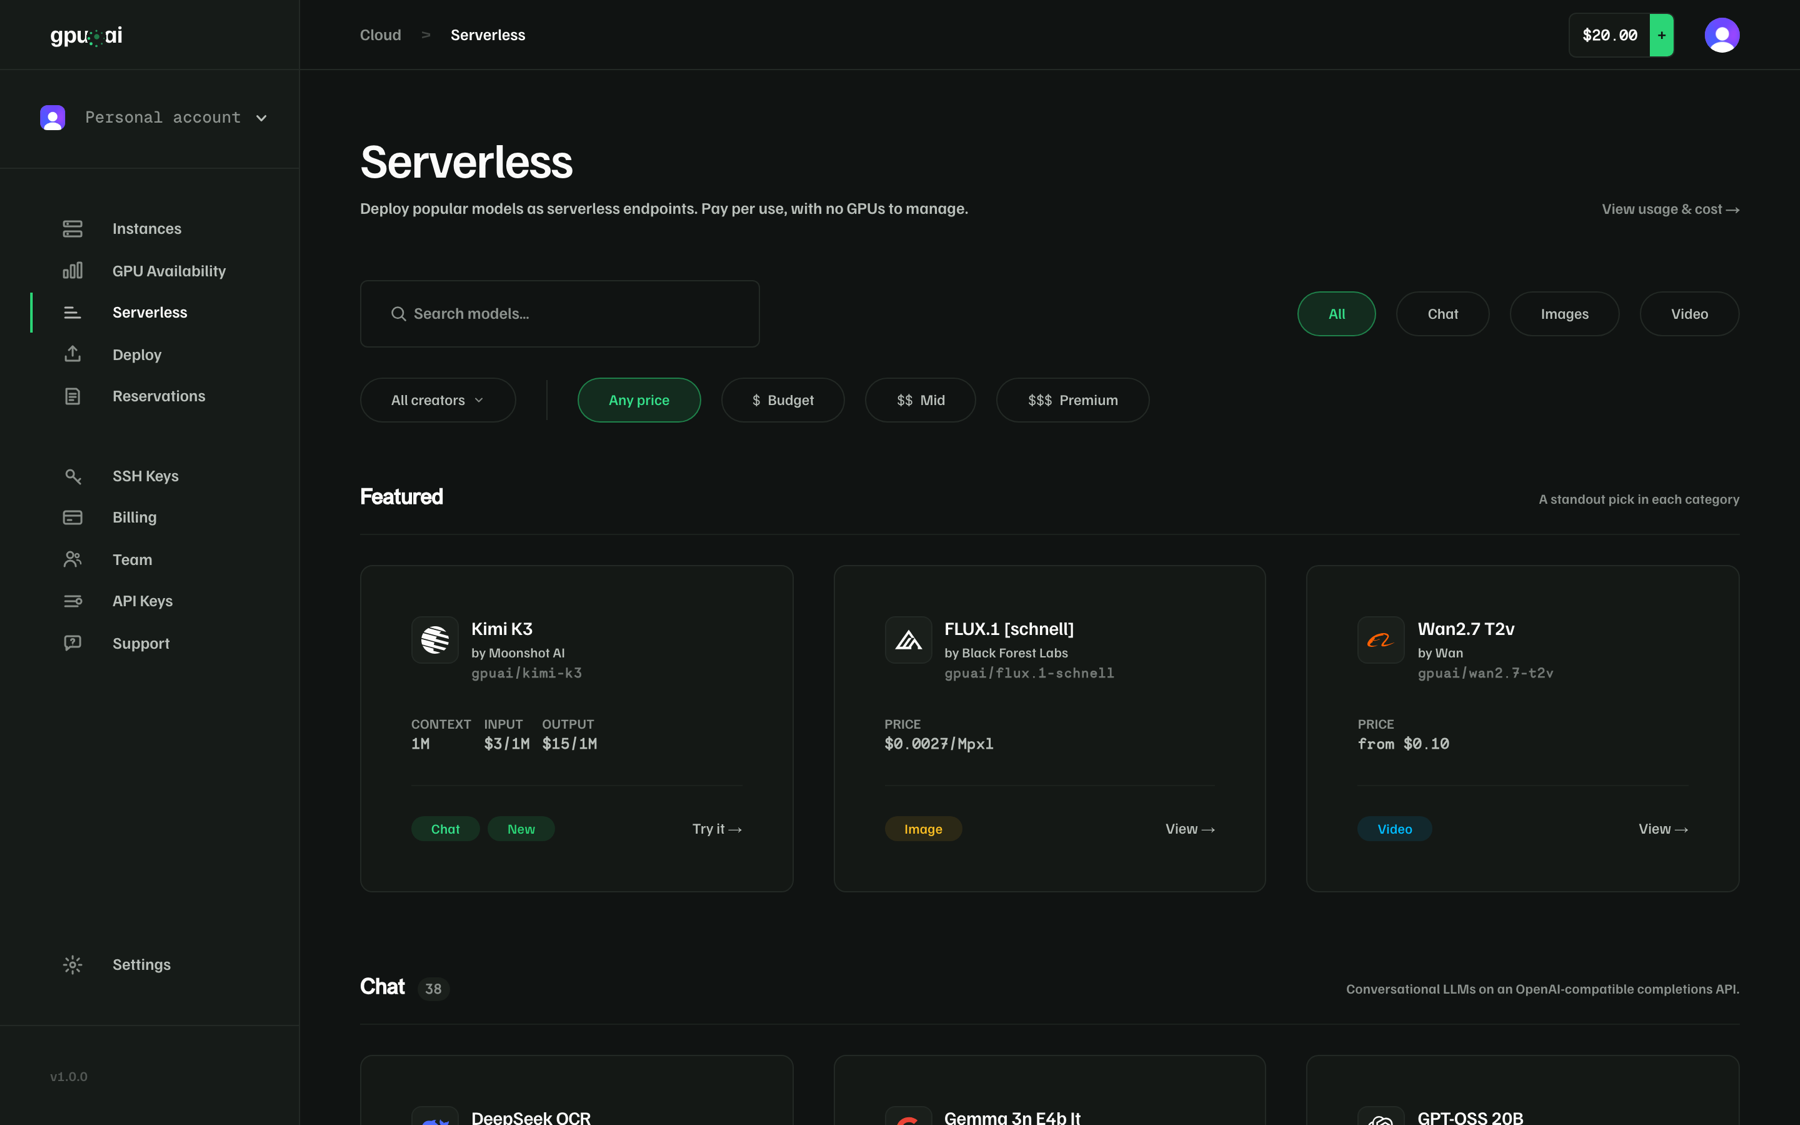Click the Kimi K3 Moonshot logo
This screenshot has height=1125, width=1800.
pyautogui.click(x=435, y=640)
